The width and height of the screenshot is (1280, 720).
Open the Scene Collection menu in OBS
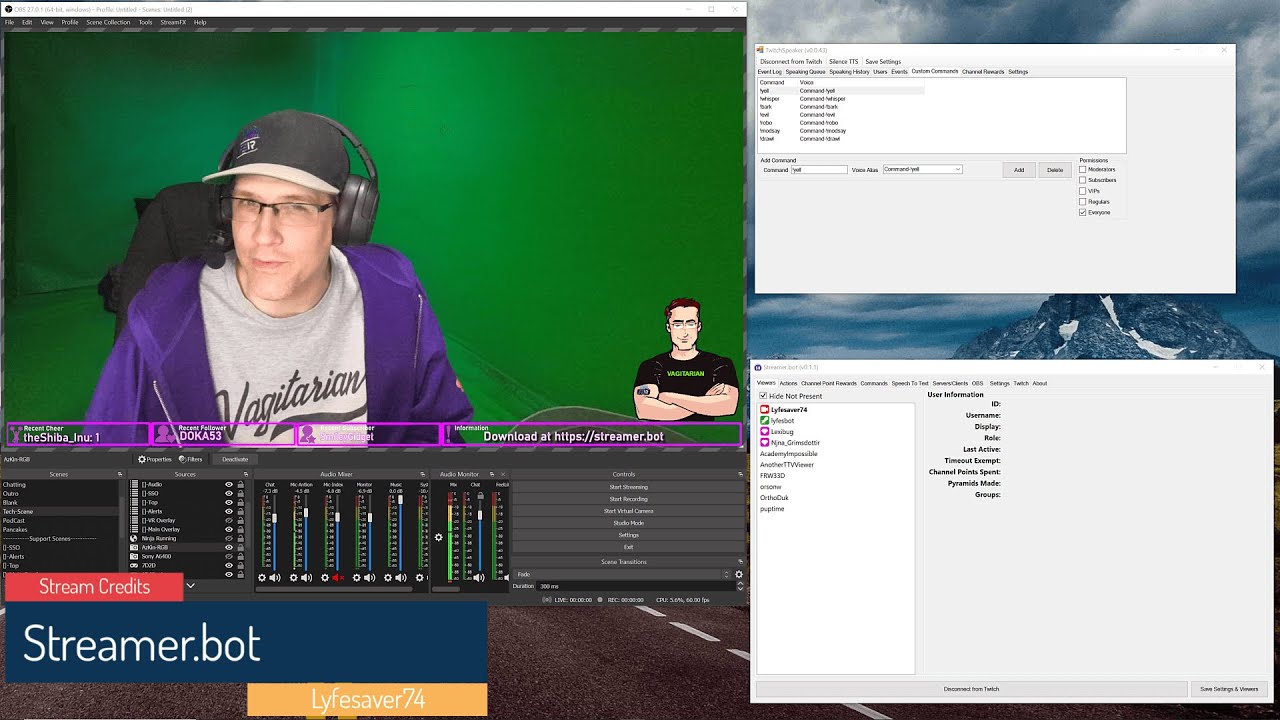pyautogui.click(x=108, y=22)
